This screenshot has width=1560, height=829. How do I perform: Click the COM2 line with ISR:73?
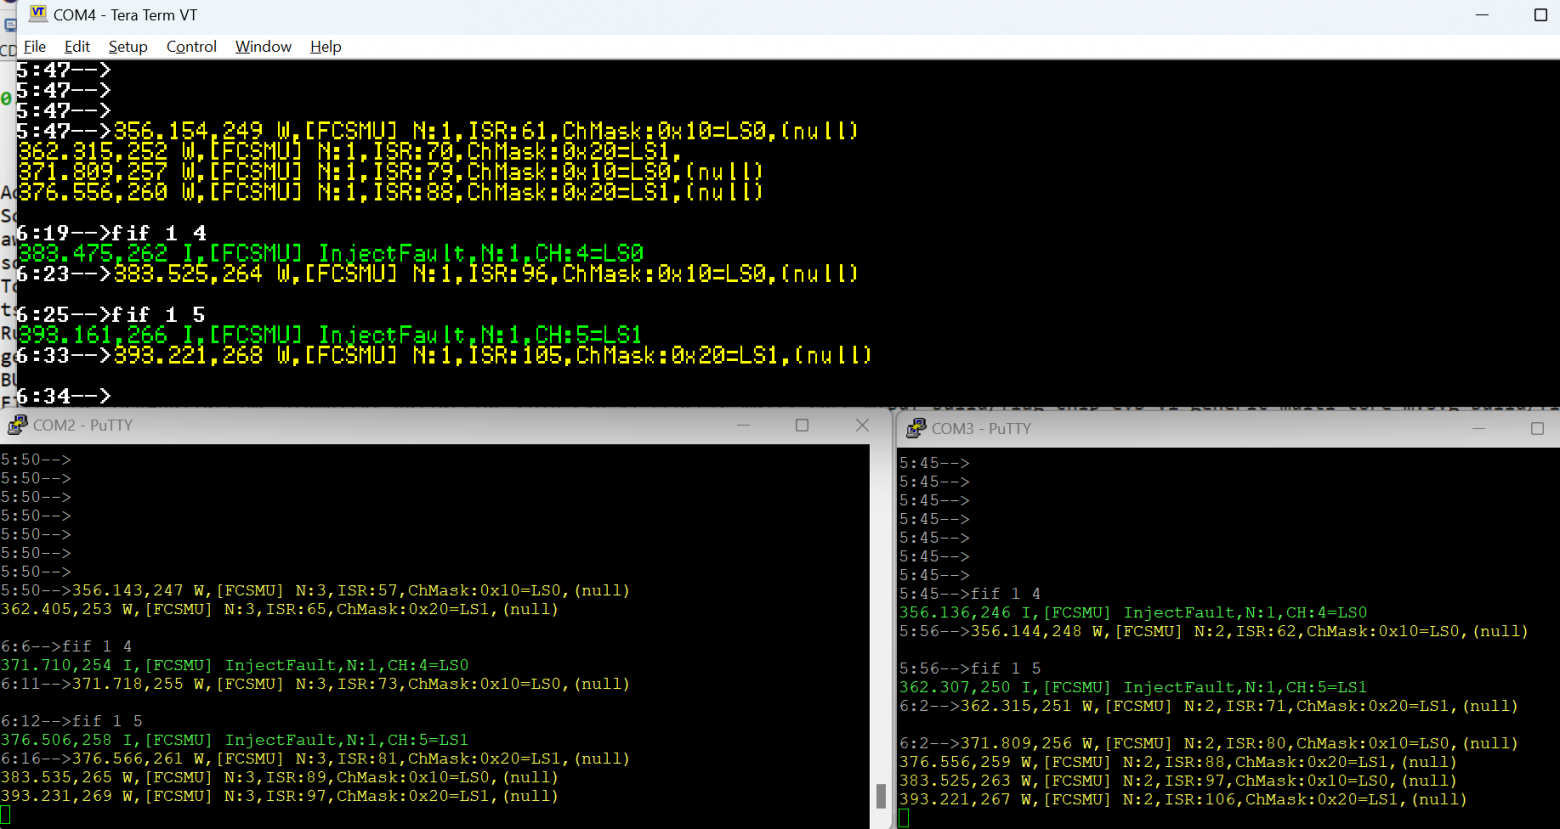pyautogui.click(x=351, y=684)
